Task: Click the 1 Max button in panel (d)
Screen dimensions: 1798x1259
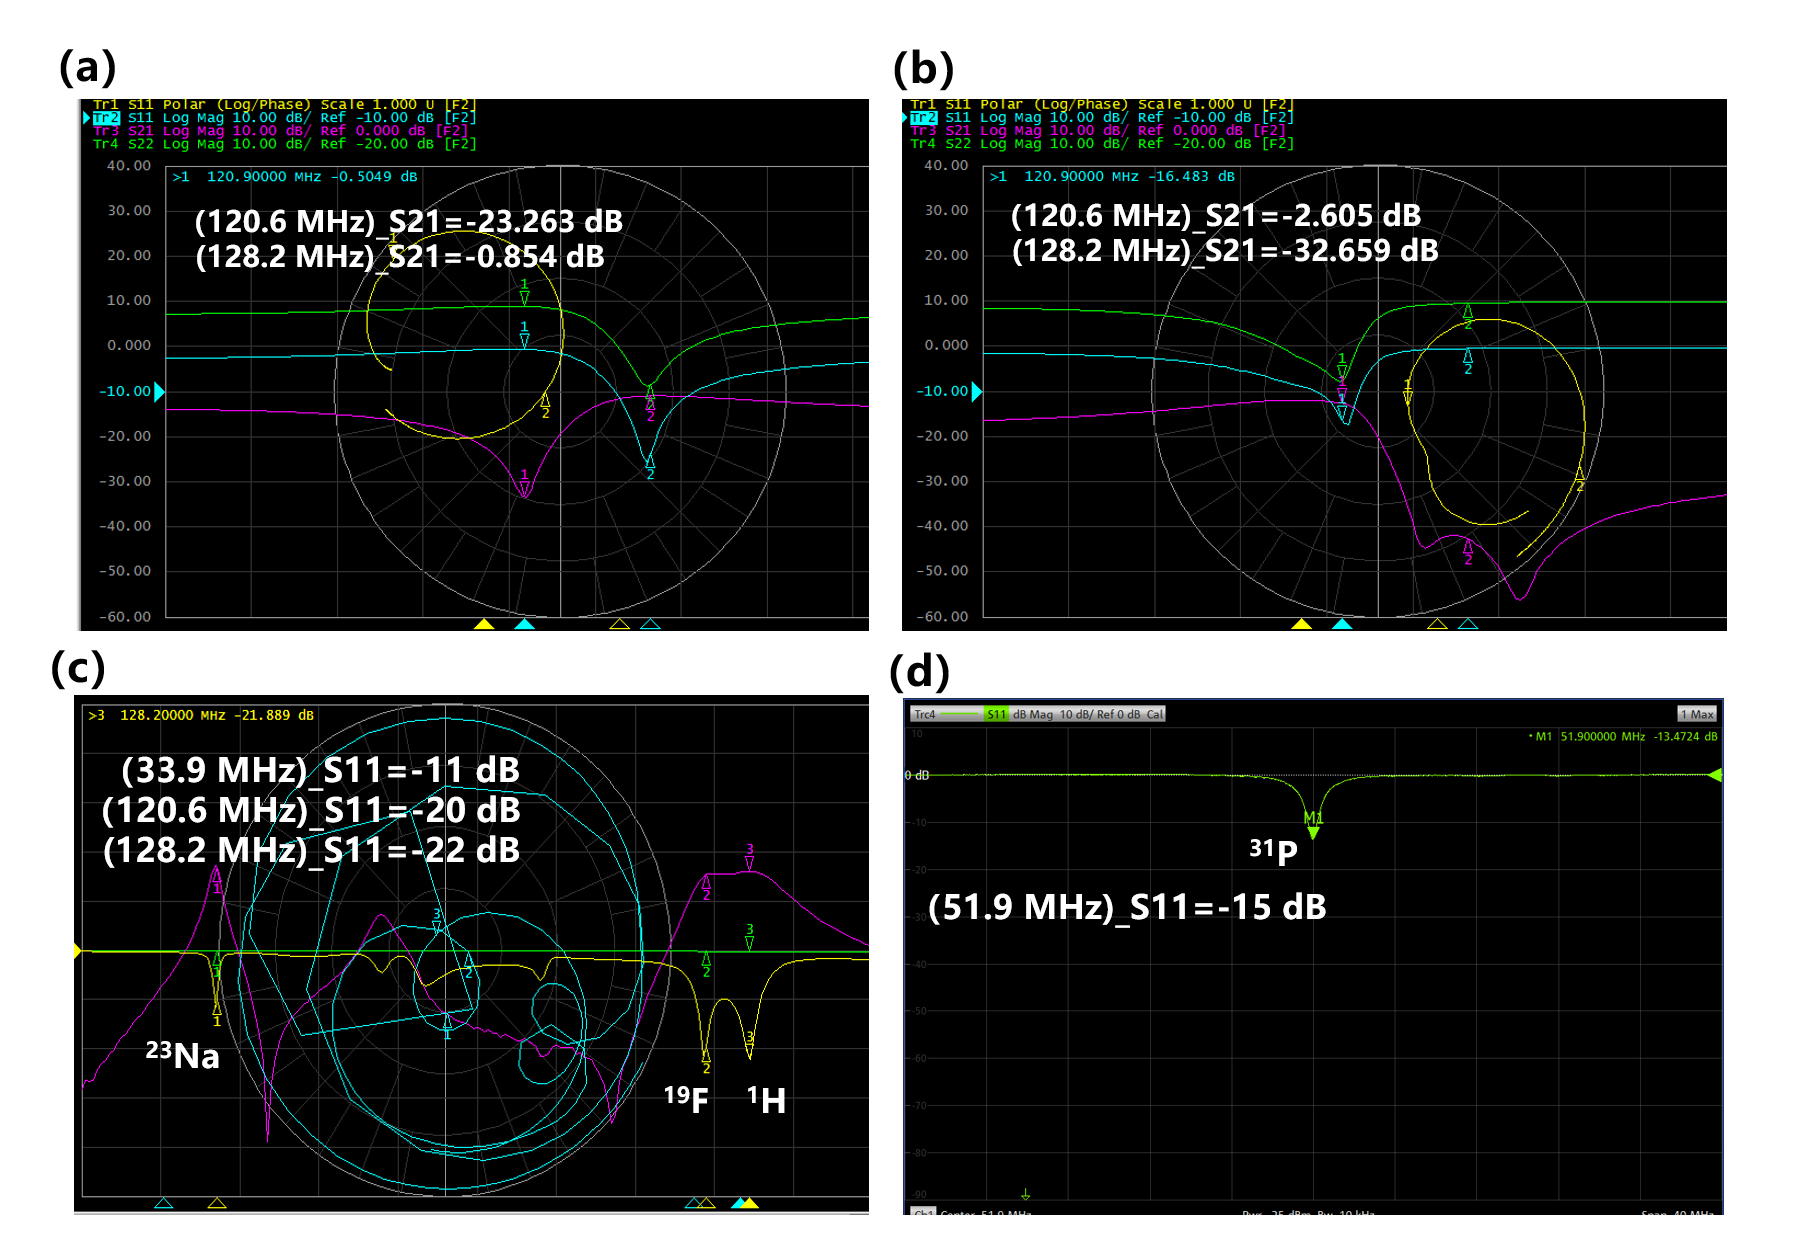Action: (x=1697, y=714)
